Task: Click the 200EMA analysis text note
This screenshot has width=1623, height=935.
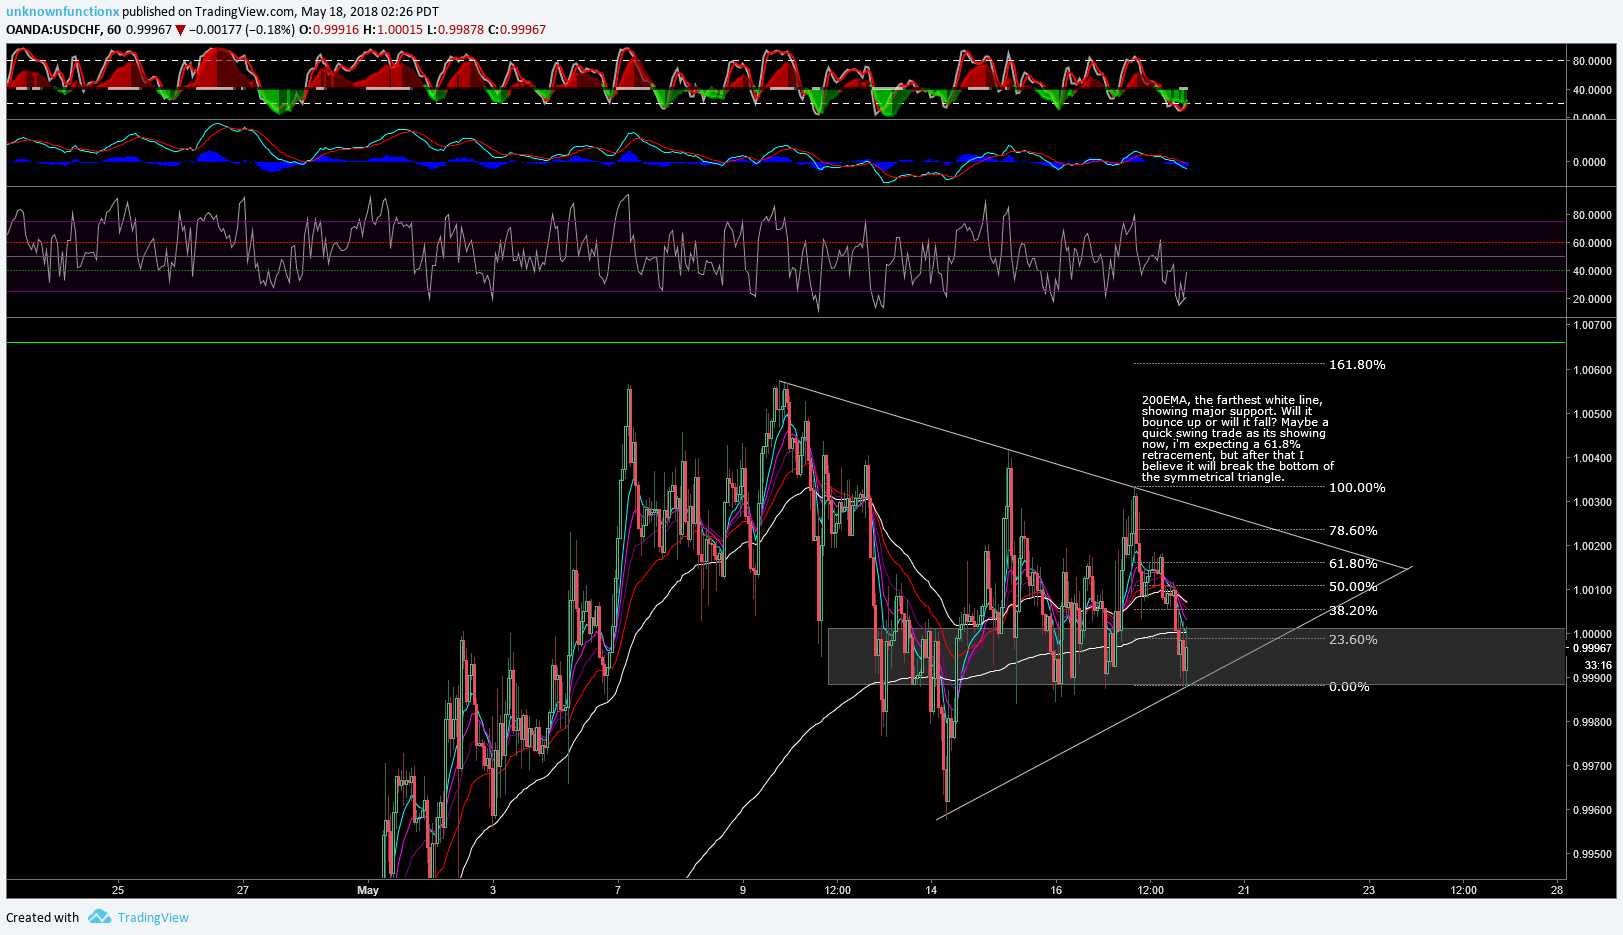Action: pos(1238,439)
